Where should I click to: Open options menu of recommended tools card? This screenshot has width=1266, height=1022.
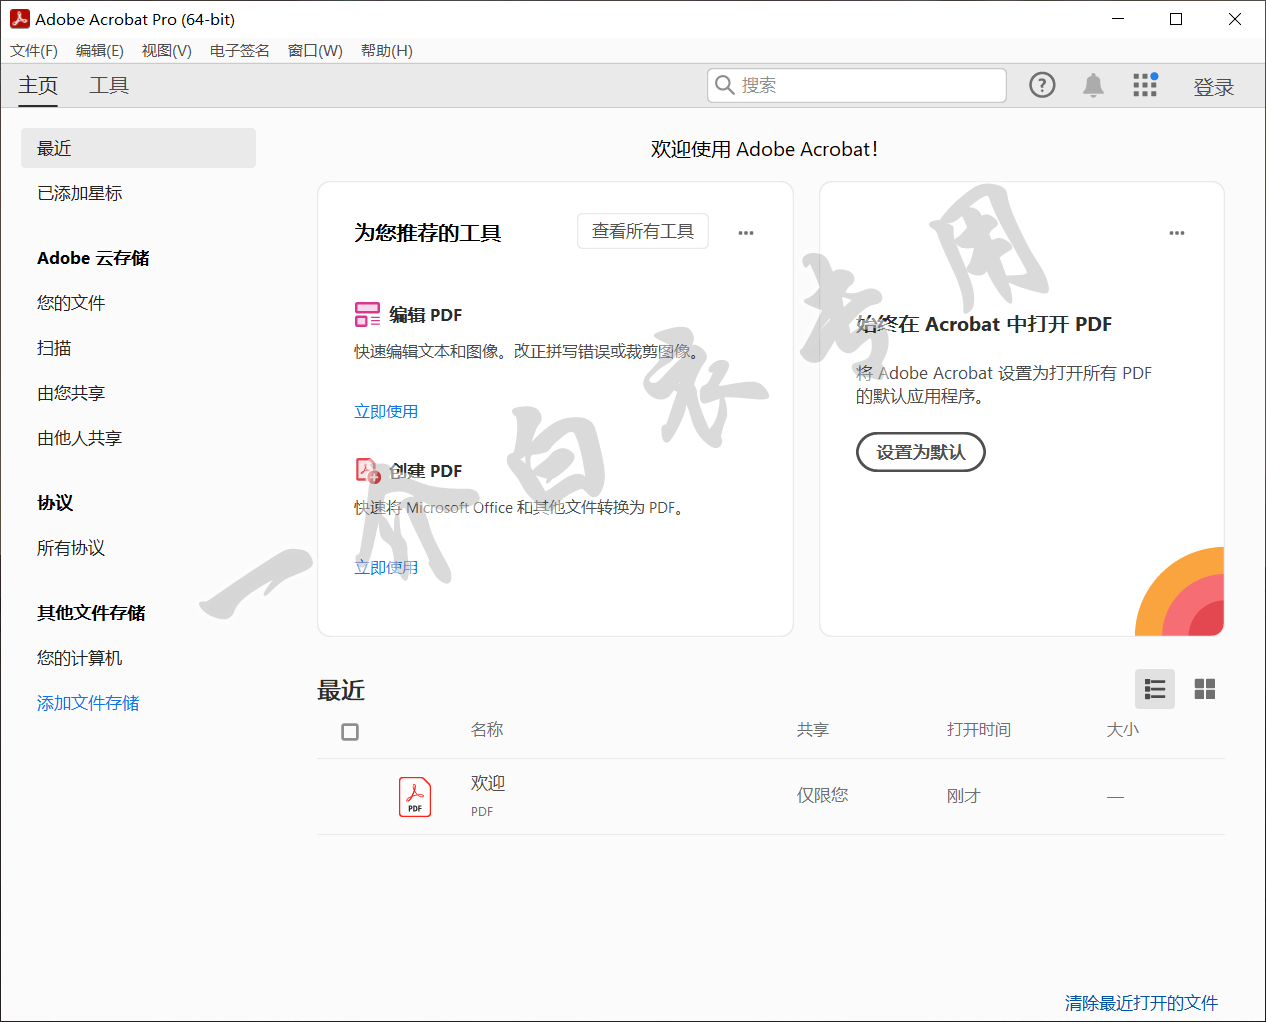point(746,233)
